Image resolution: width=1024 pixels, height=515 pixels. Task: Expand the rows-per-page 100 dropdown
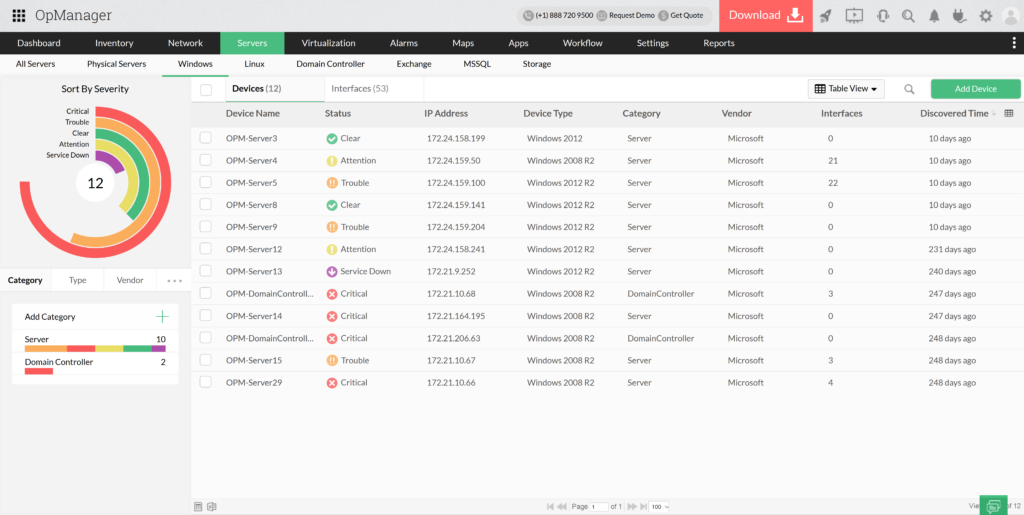point(659,507)
